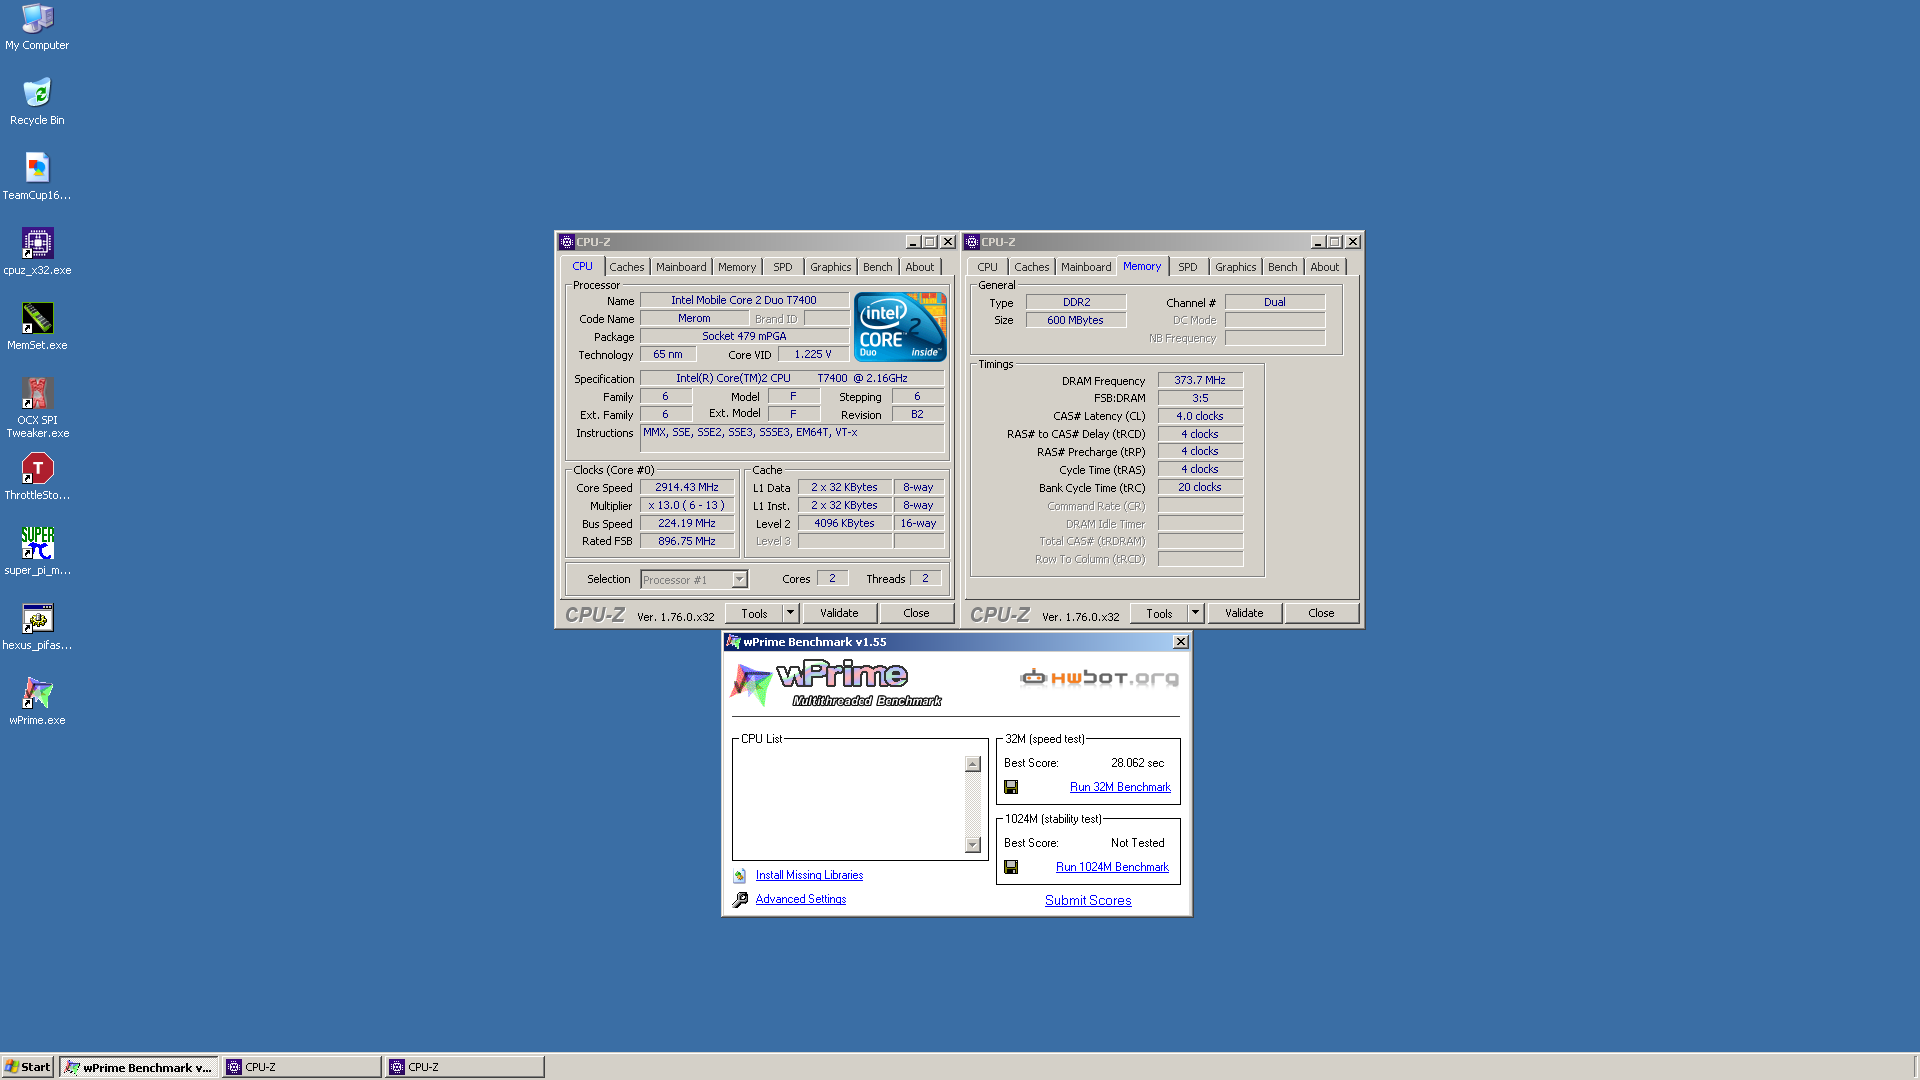
Task: Click Close button in right CPU-Z
Action: point(1321,613)
